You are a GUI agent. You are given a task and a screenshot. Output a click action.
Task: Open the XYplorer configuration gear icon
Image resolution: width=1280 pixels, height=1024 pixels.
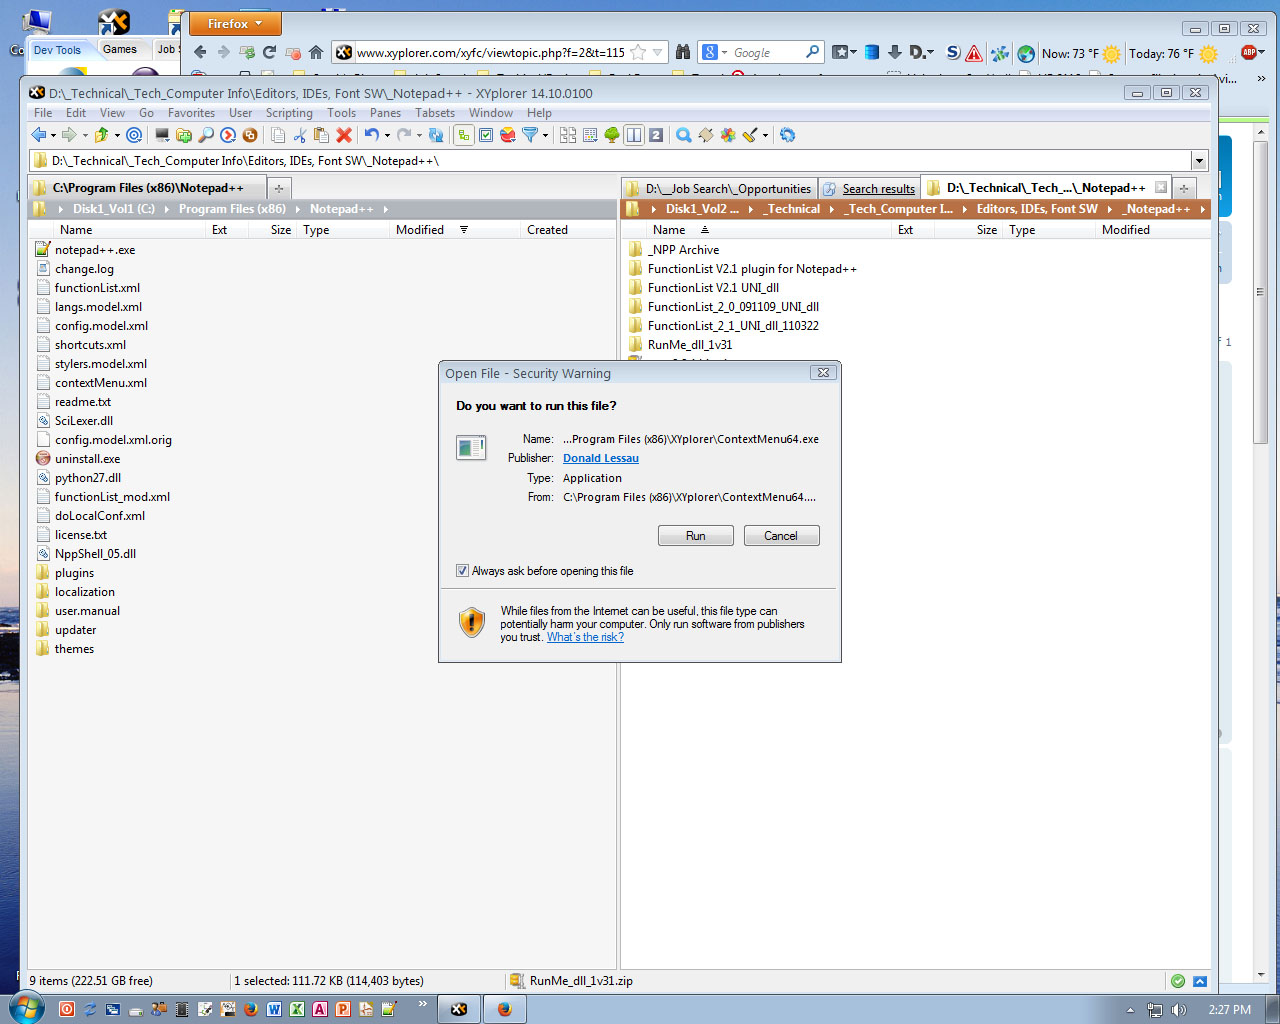(x=787, y=137)
